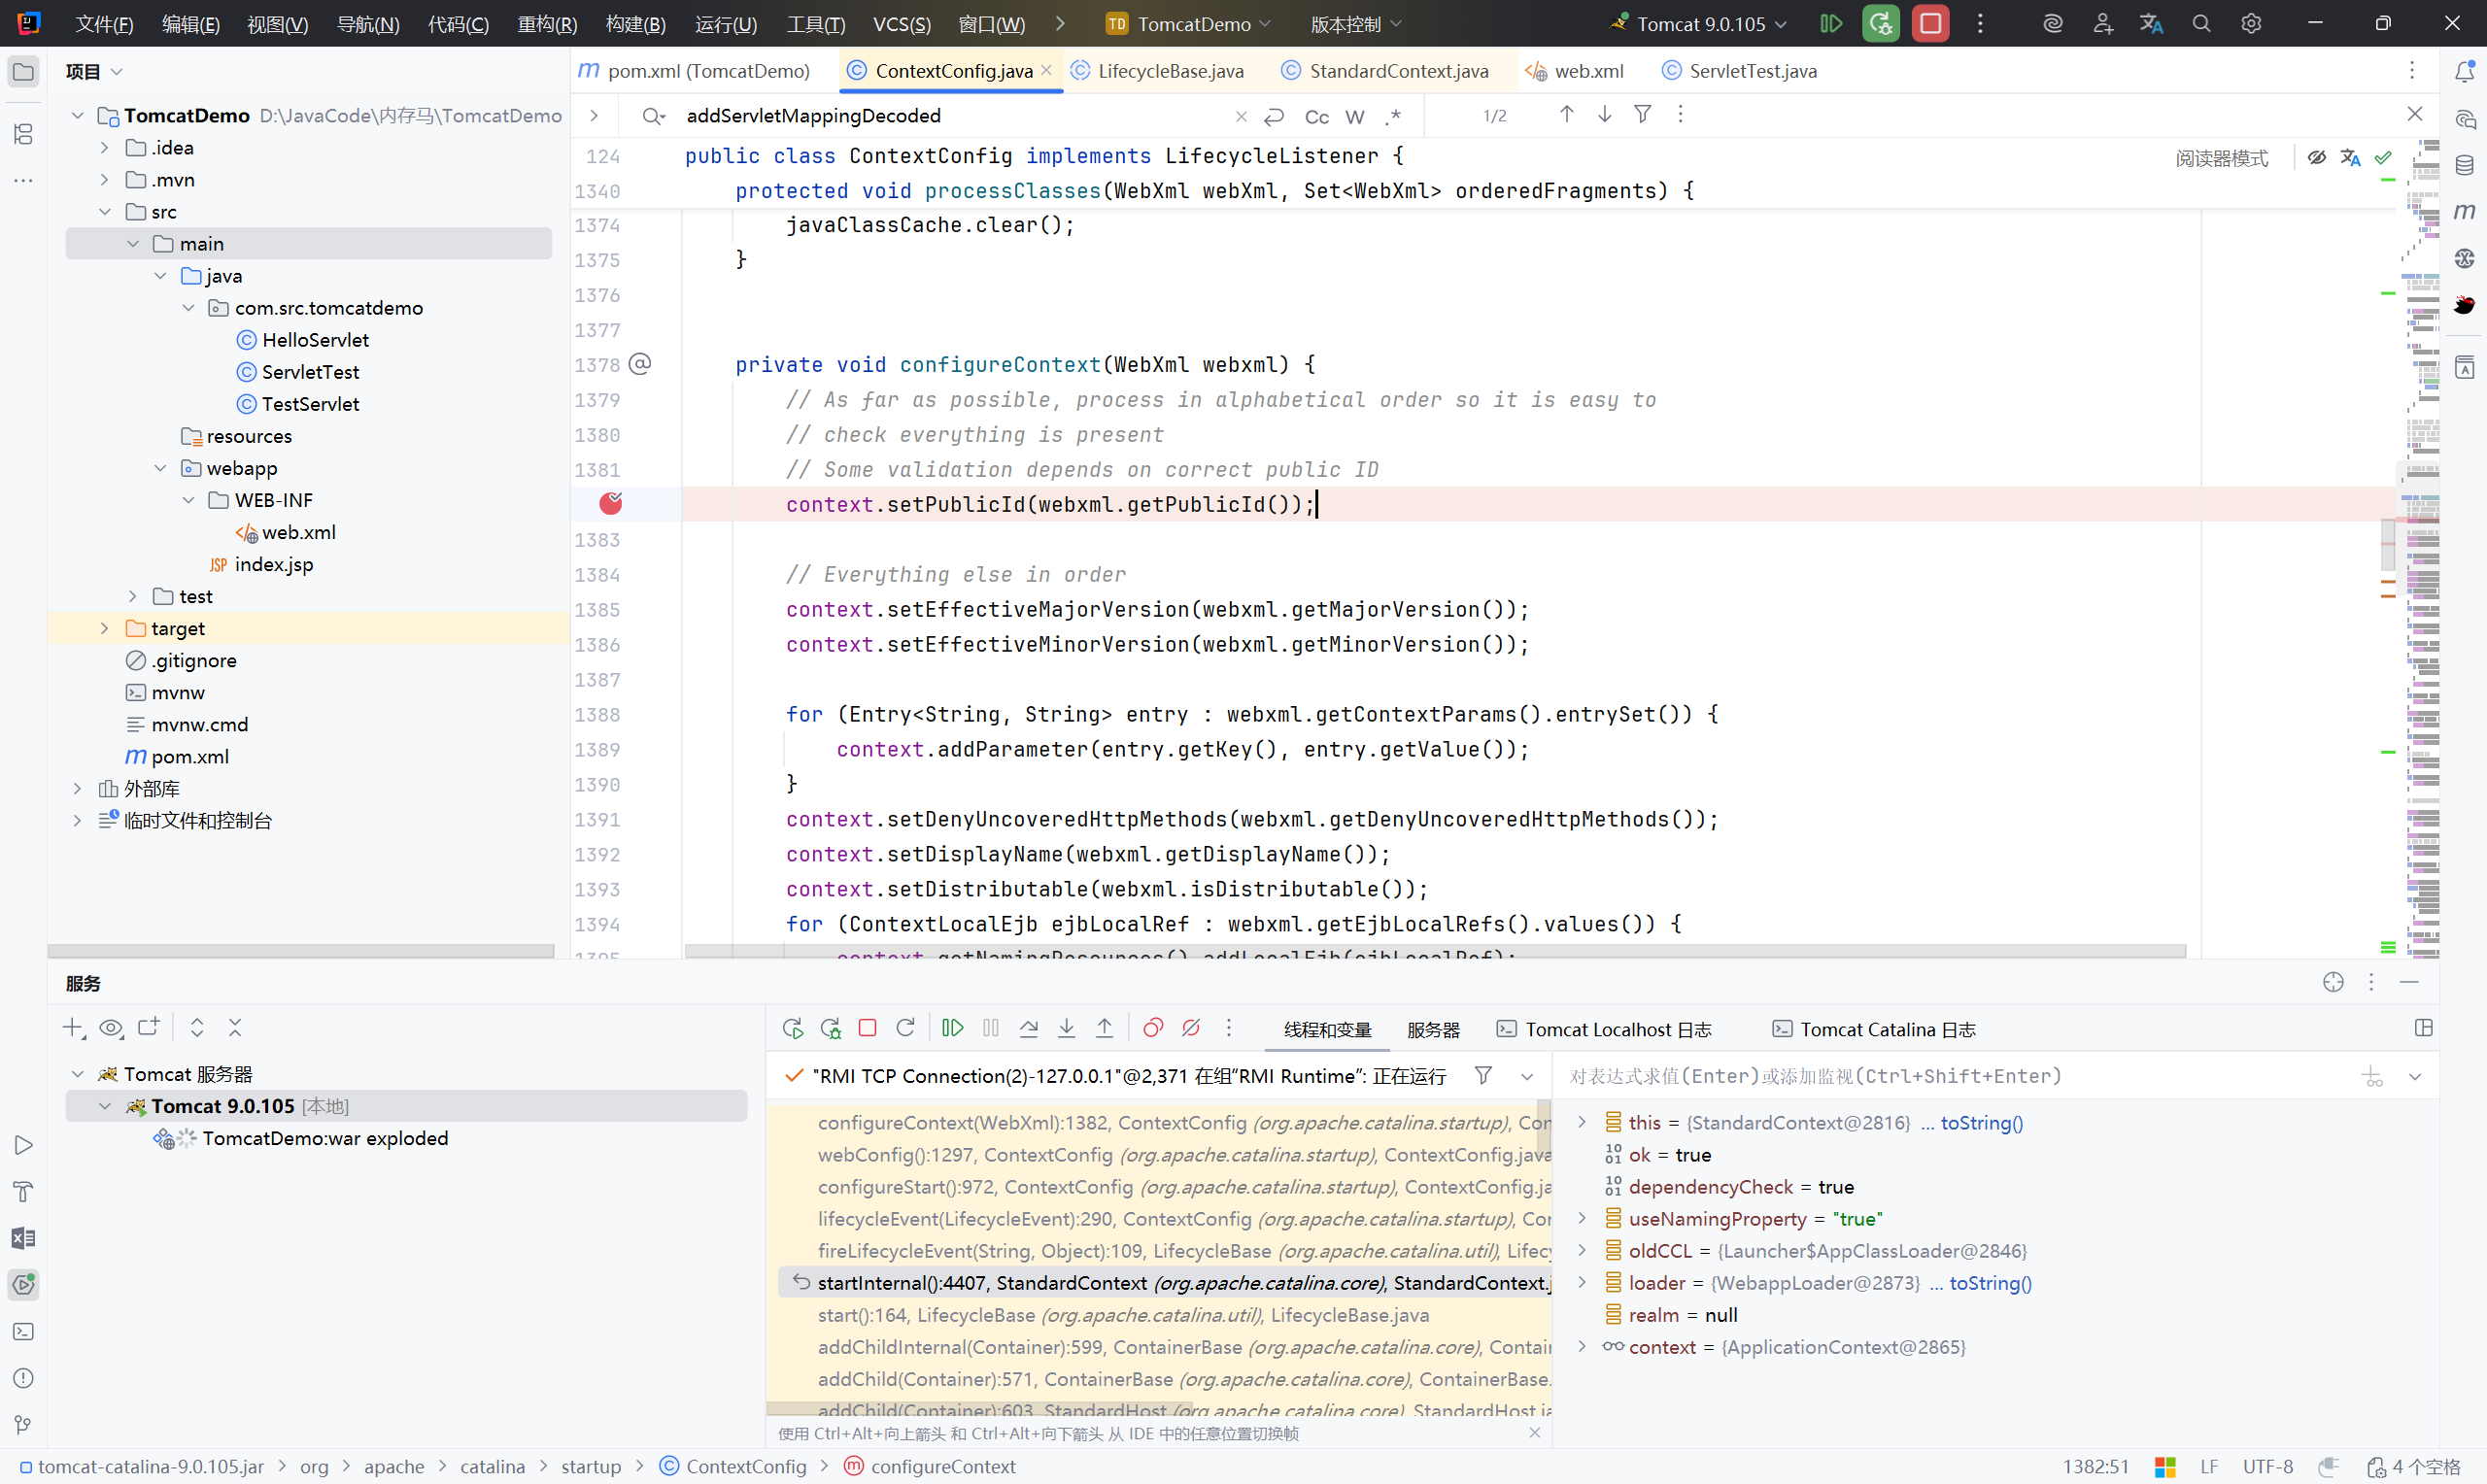The width and height of the screenshot is (2487, 1484).
Task: Open the Maven tool window icon
Action: (2464, 211)
